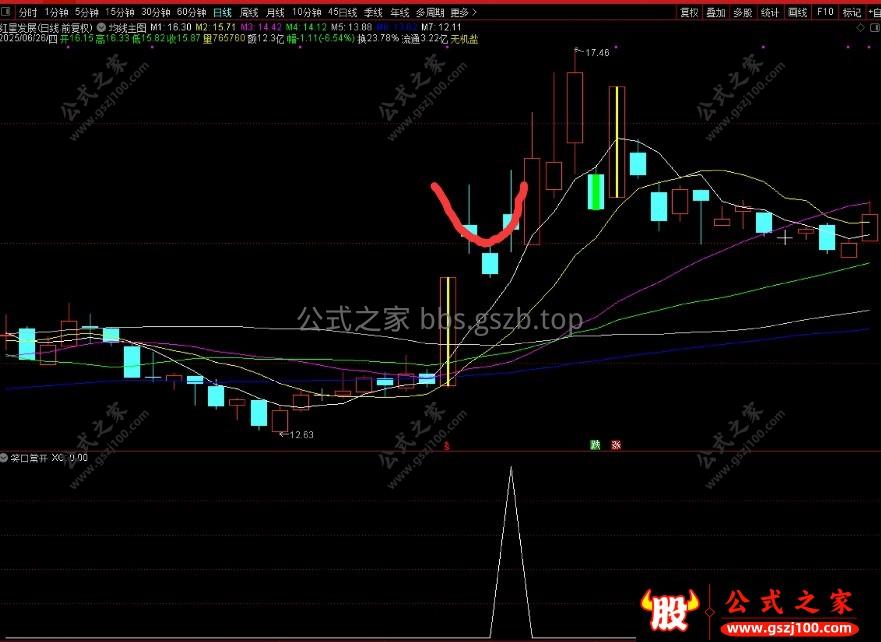Click the red 涨 marker icon
881x642 pixels.
(616, 445)
